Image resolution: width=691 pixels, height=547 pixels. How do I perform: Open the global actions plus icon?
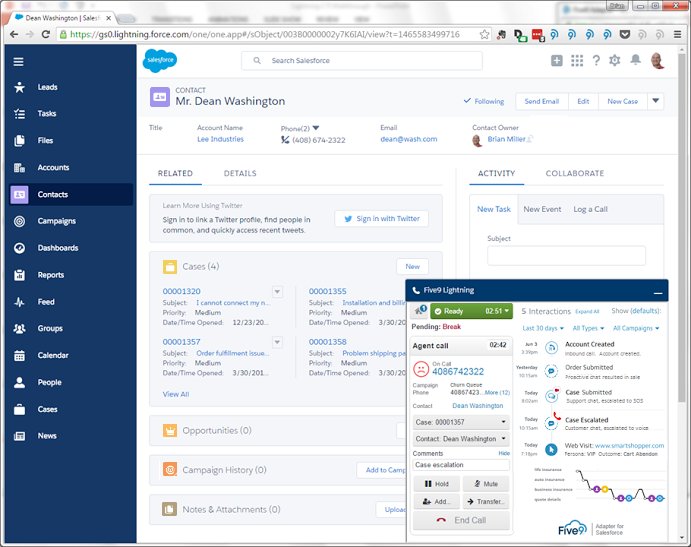click(x=557, y=60)
